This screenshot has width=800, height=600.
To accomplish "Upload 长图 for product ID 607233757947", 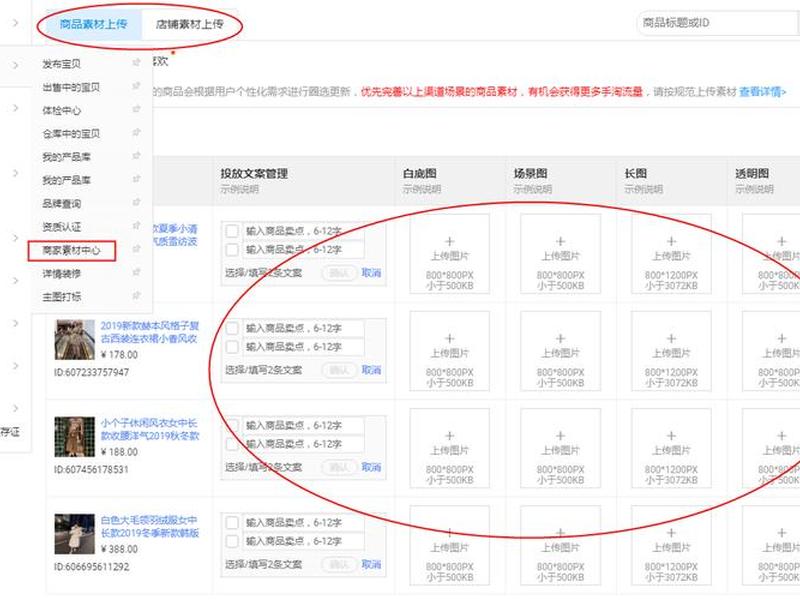I will pos(671,352).
